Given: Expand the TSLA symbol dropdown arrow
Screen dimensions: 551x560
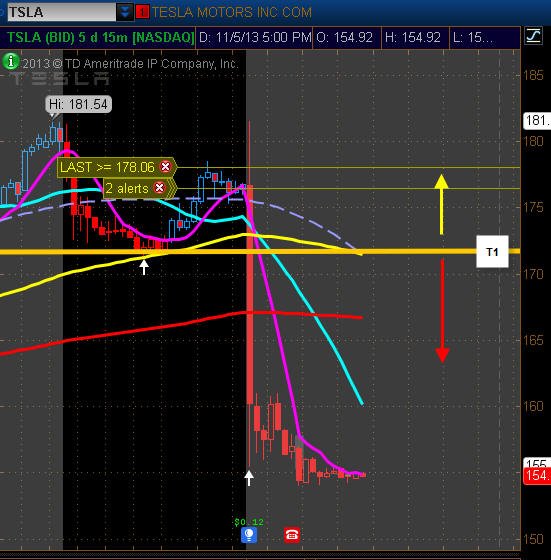Looking at the screenshot, I should pos(125,12).
